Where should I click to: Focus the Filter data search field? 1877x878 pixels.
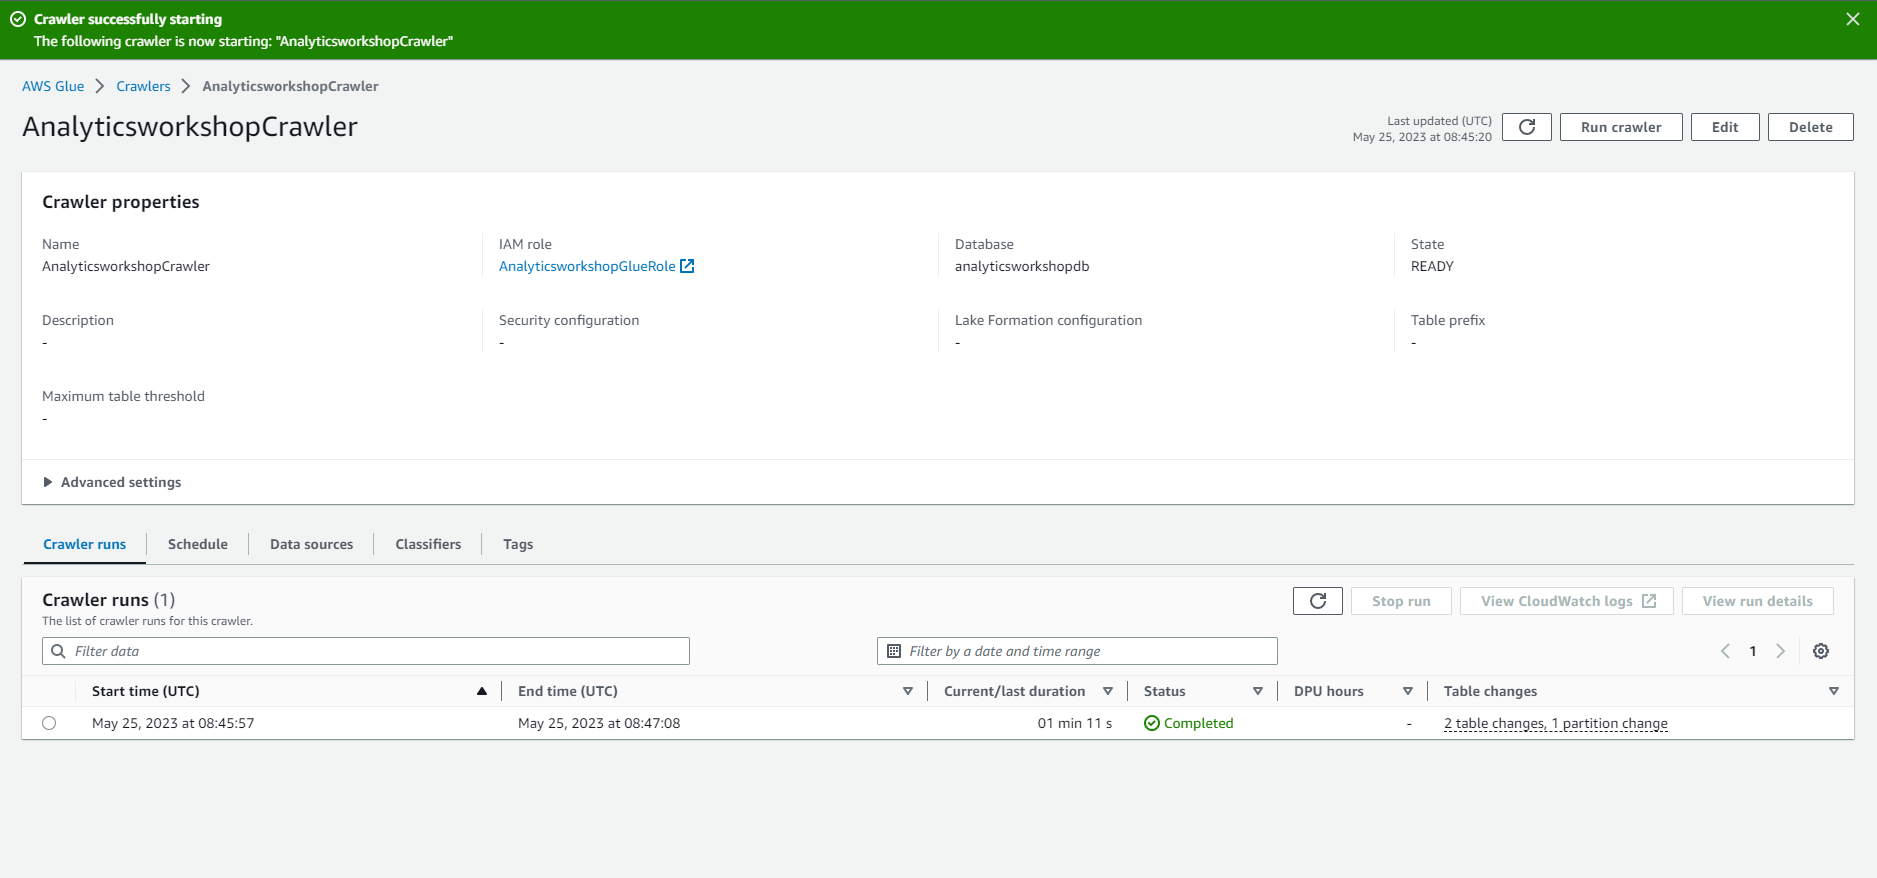366,651
